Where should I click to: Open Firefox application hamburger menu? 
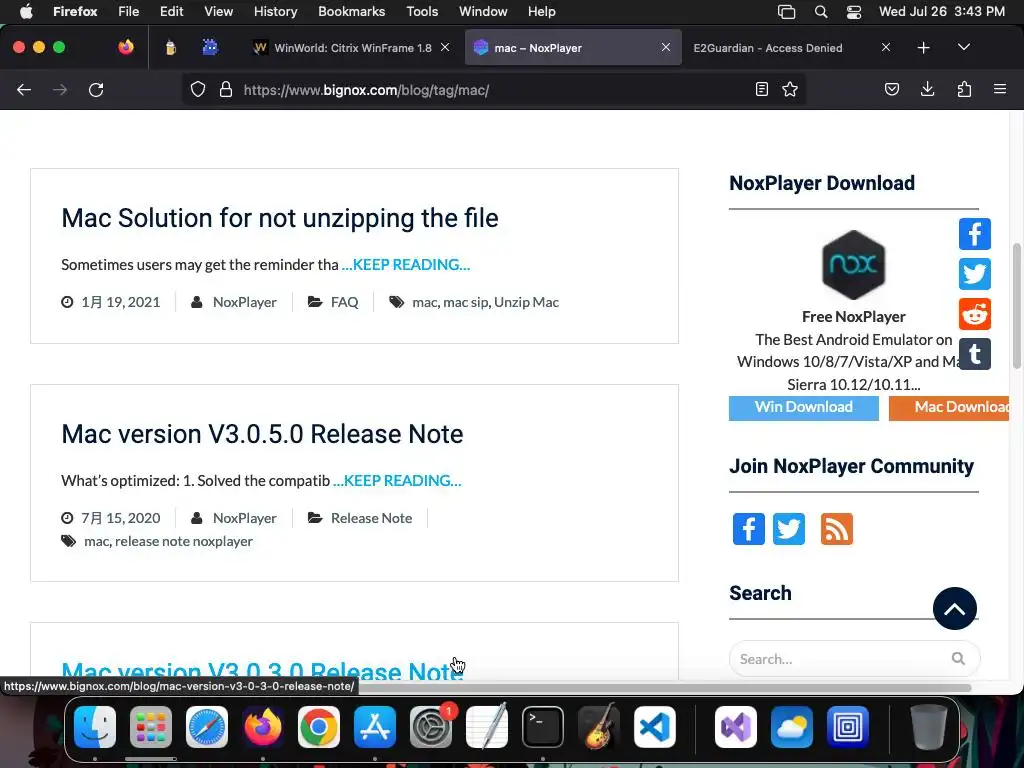1000,89
